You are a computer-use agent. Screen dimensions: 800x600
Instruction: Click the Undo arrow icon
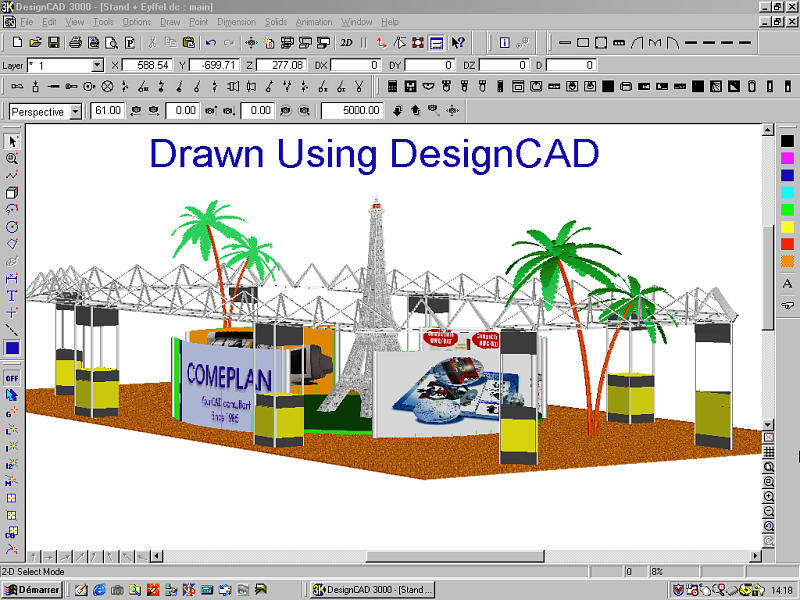tap(210, 43)
